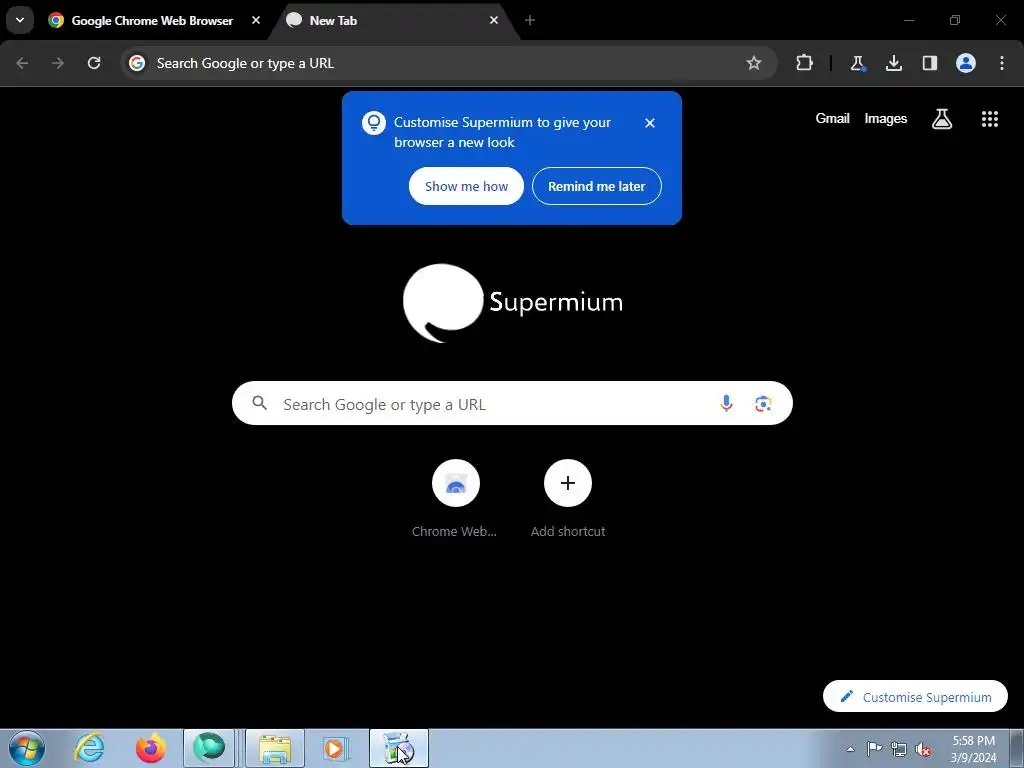Open the Images link
Image resolution: width=1024 pixels, height=768 pixels.
point(886,118)
